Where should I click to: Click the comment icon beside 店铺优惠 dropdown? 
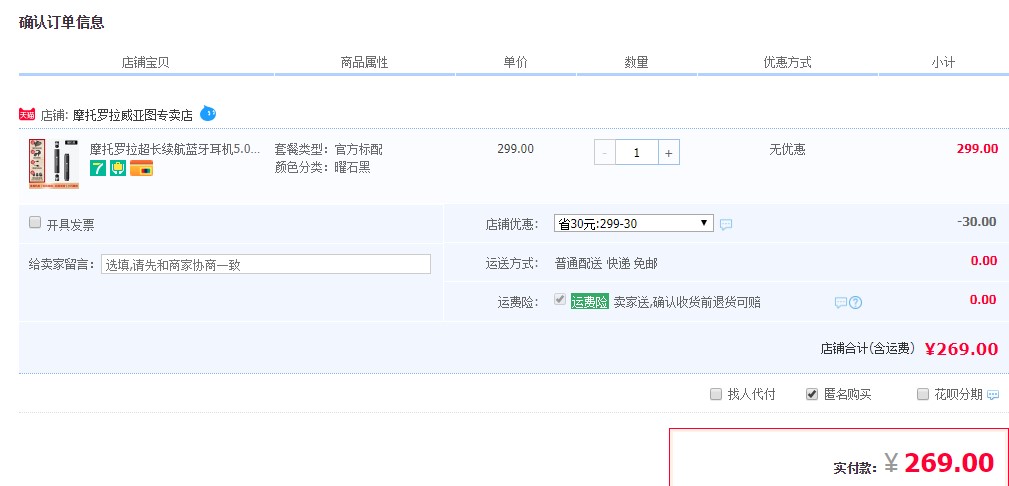726,225
